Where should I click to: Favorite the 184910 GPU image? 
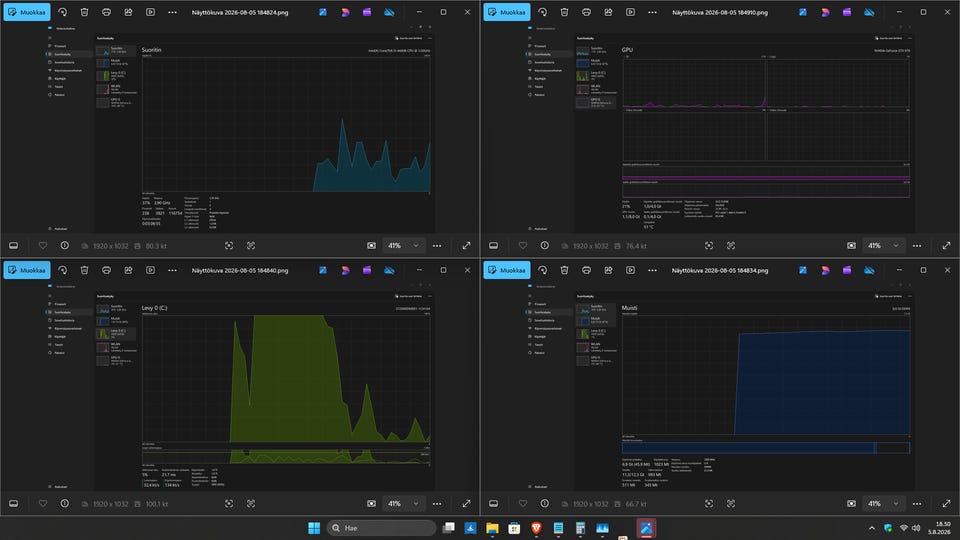point(523,246)
